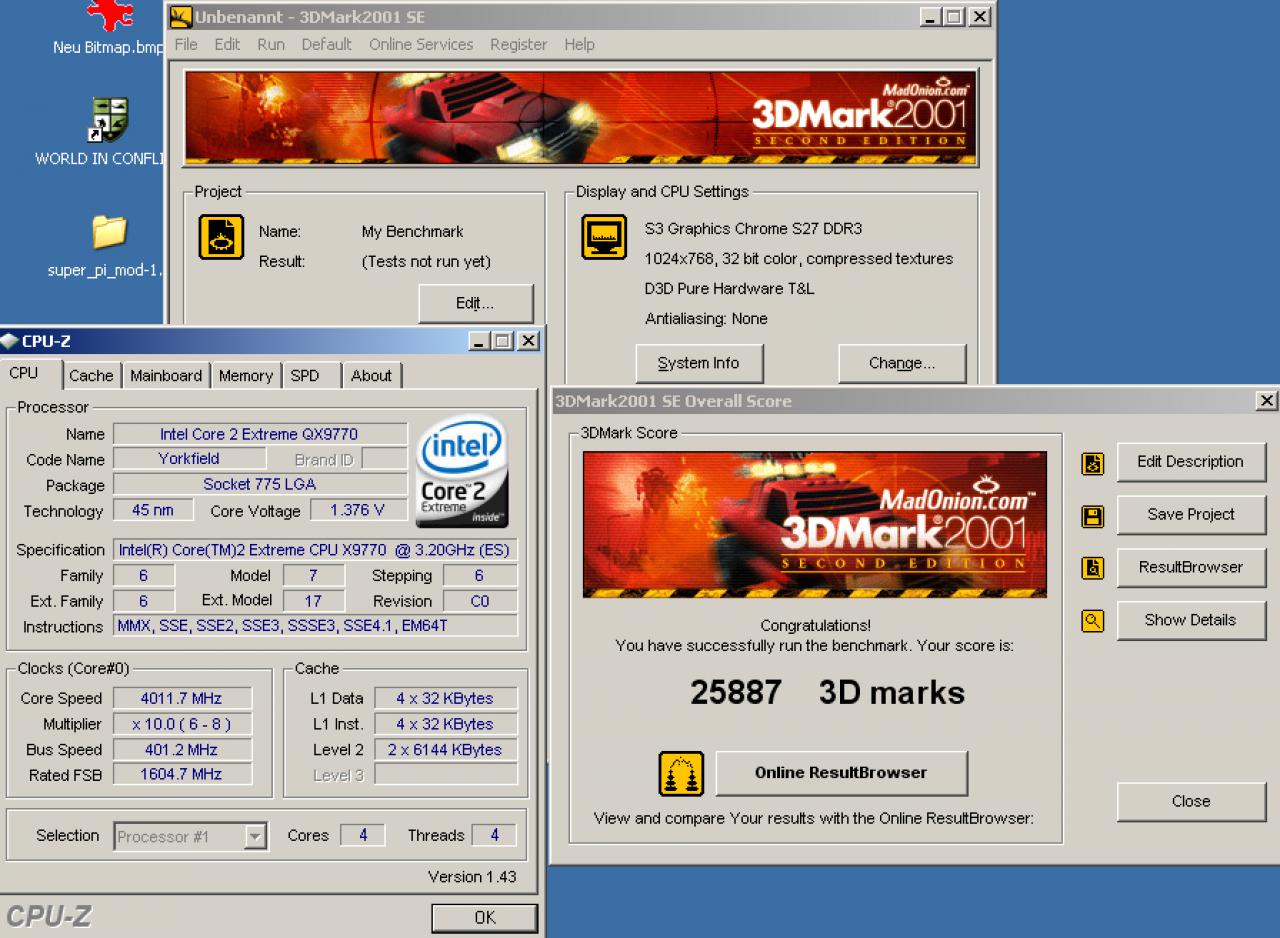Click the Core Voltage value 1.376 V
Screen dimensions: 1280x938
(357, 510)
